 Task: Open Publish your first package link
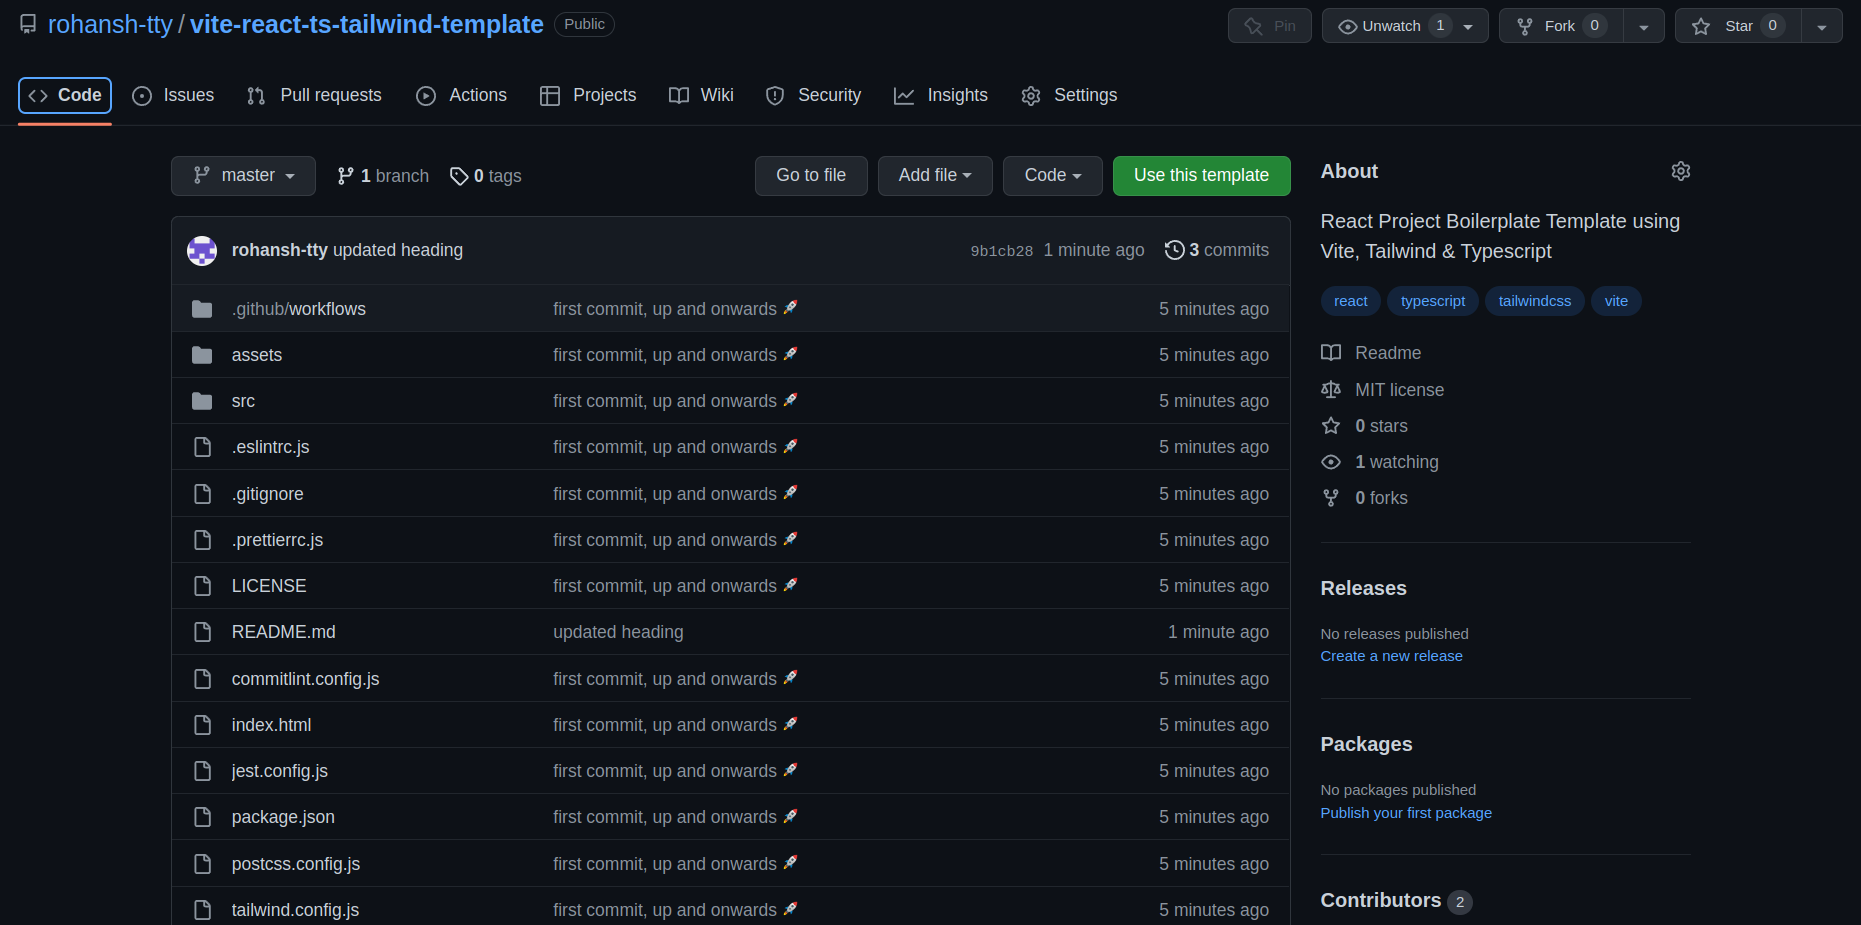(x=1406, y=813)
